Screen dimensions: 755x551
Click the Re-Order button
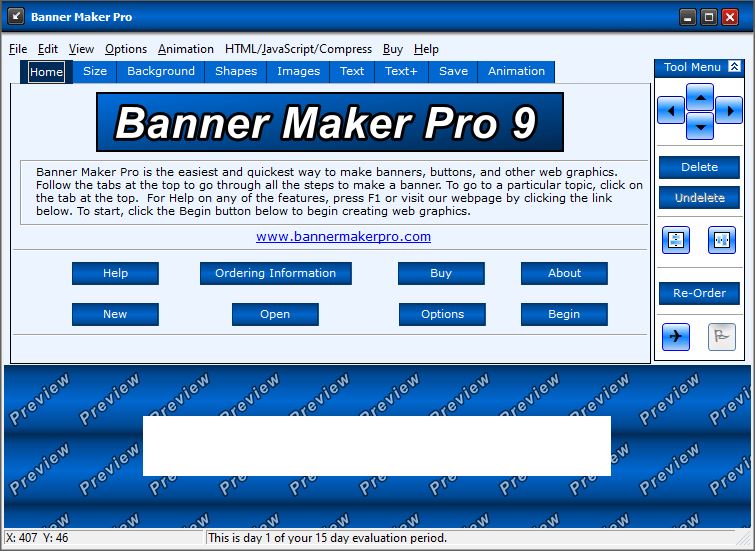coord(699,293)
